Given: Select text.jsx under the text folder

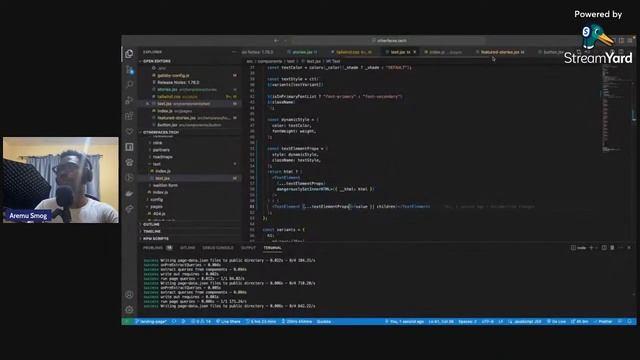Looking at the screenshot, I should (x=162, y=178).
